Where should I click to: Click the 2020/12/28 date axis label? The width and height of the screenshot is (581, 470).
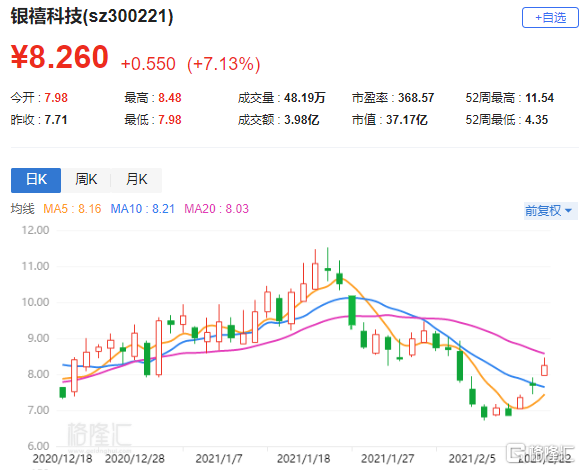pyautogui.click(x=135, y=459)
